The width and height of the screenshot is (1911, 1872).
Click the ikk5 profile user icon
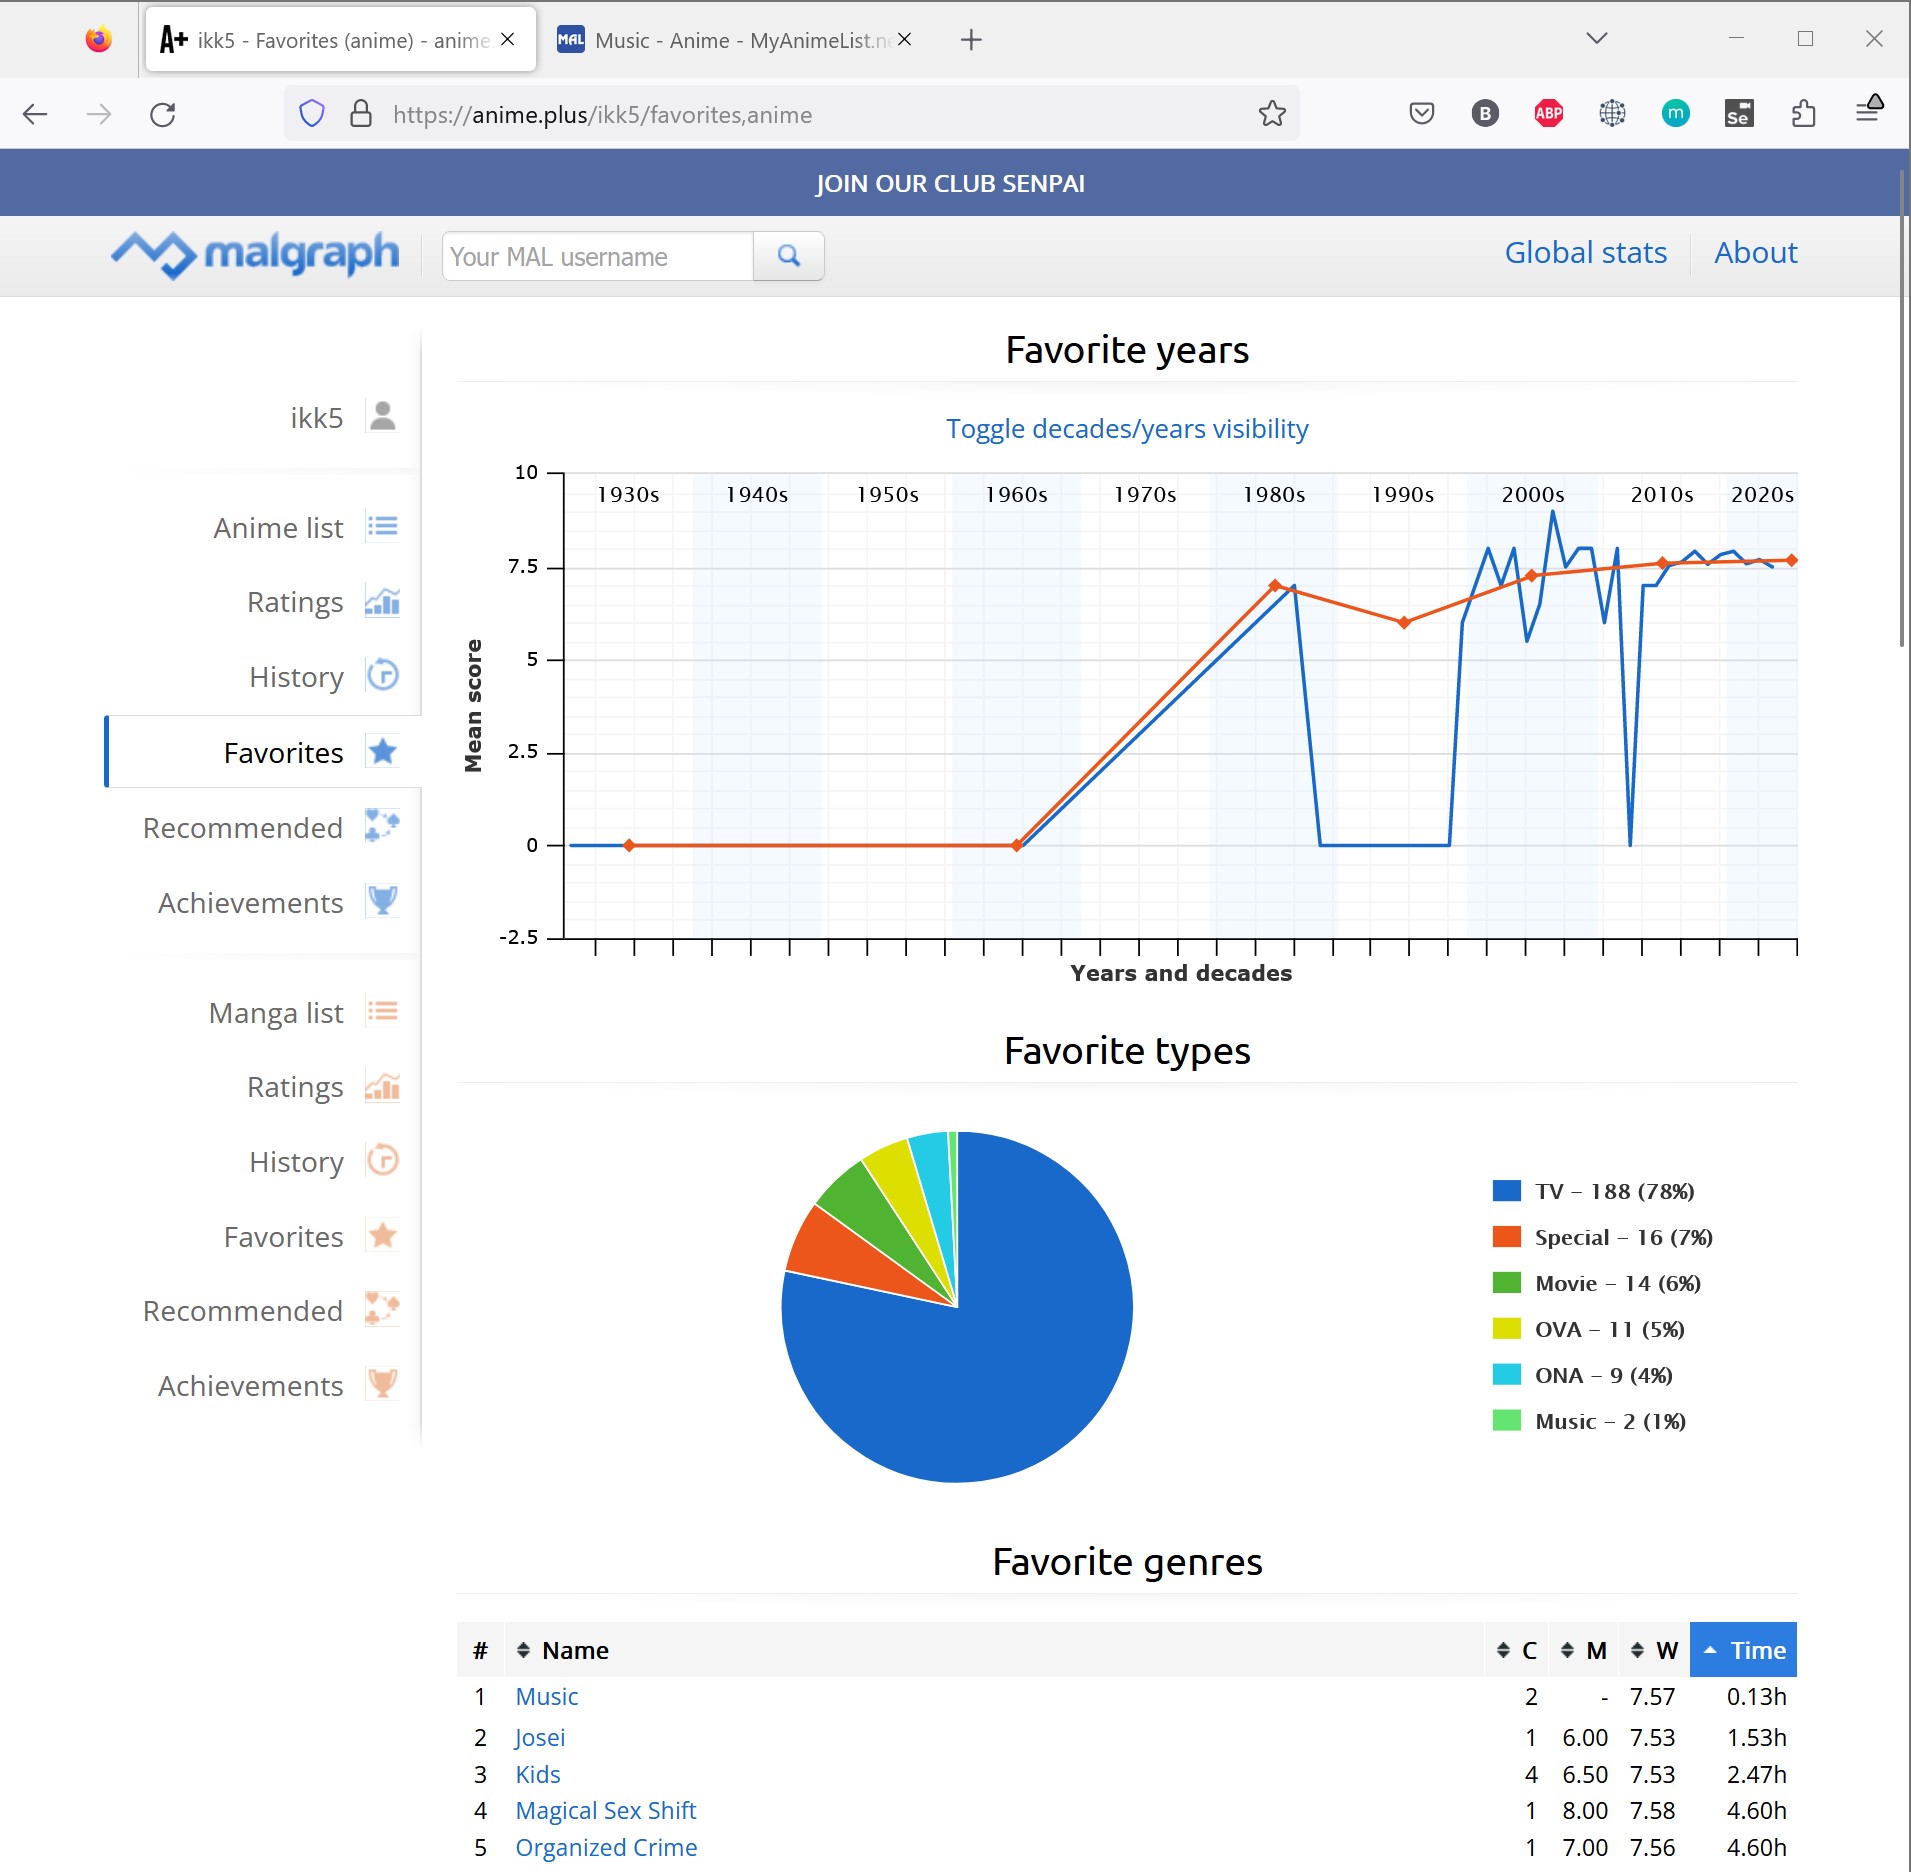coord(382,416)
